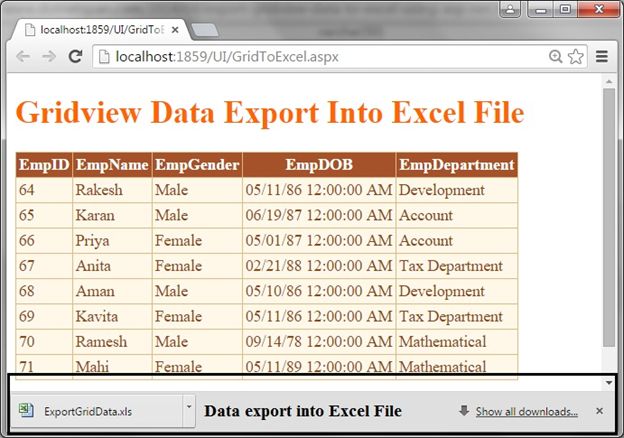Screen dimensions: 624x438
Task: Click the Rakesh name cell
Action: (112, 190)
